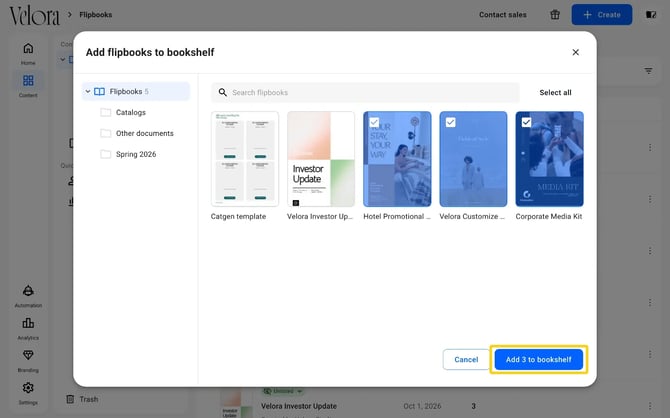Click the filter icon behind dialog

coord(648,71)
